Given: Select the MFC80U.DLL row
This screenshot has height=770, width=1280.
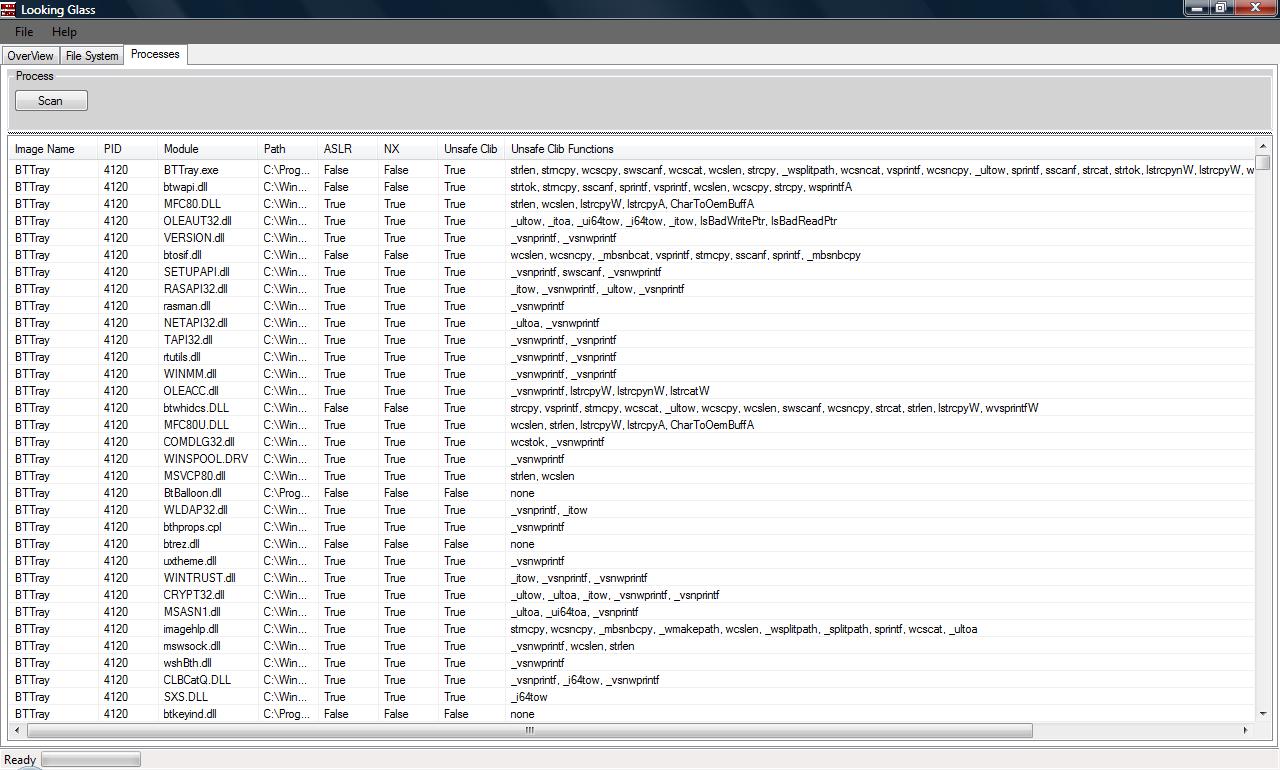Looking at the screenshot, I should (x=632, y=425).
